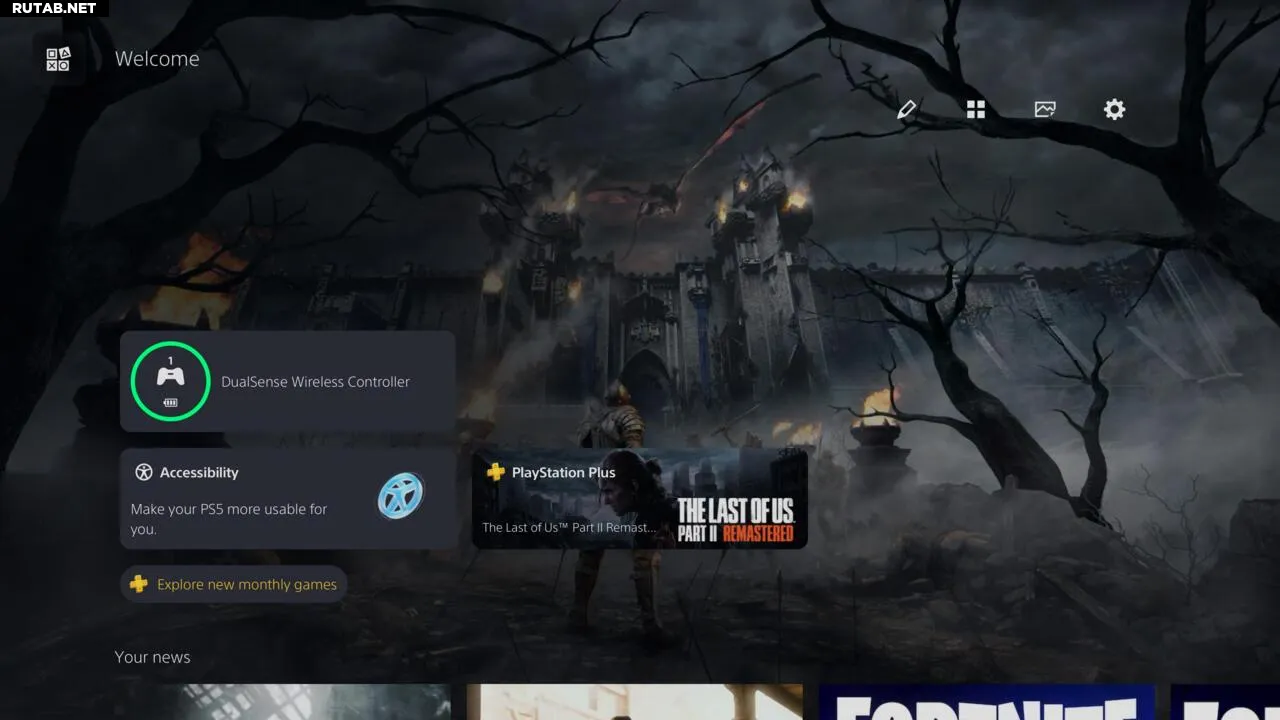Open the second news thumbnail
Screen dimensions: 1280x720
[x=634, y=702]
